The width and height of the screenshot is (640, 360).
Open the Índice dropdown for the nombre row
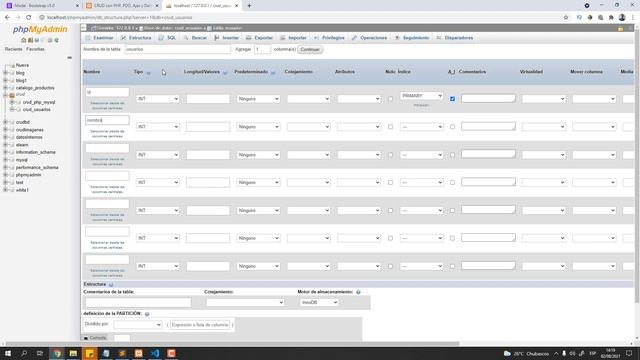click(421, 127)
